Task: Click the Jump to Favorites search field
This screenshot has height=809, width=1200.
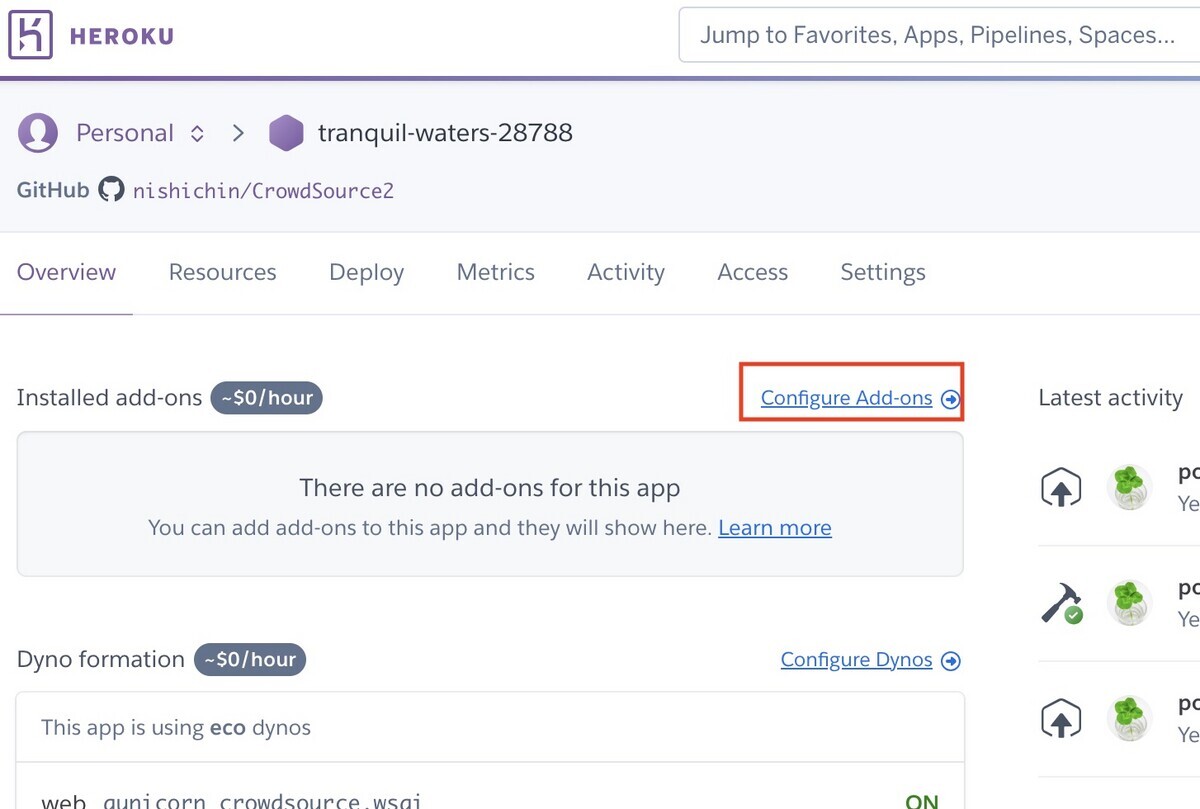Action: (938, 35)
